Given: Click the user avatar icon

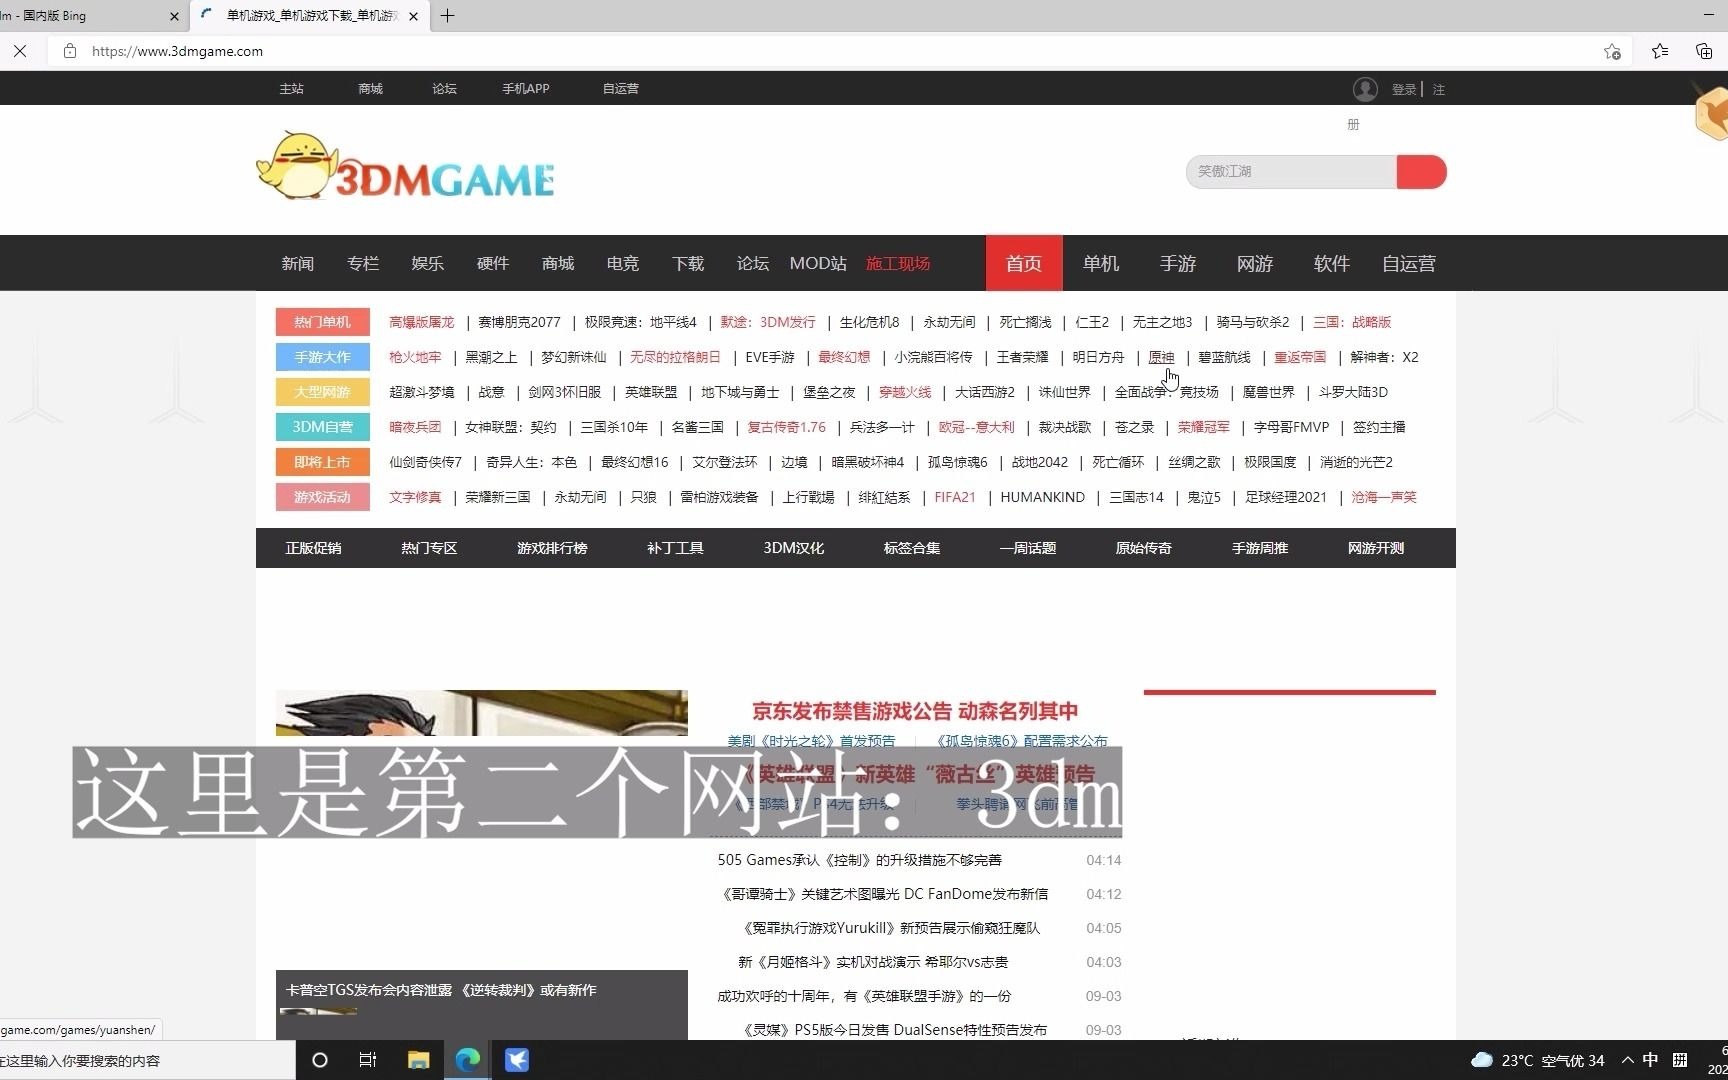Looking at the screenshot, I should tap(1365, 89).
